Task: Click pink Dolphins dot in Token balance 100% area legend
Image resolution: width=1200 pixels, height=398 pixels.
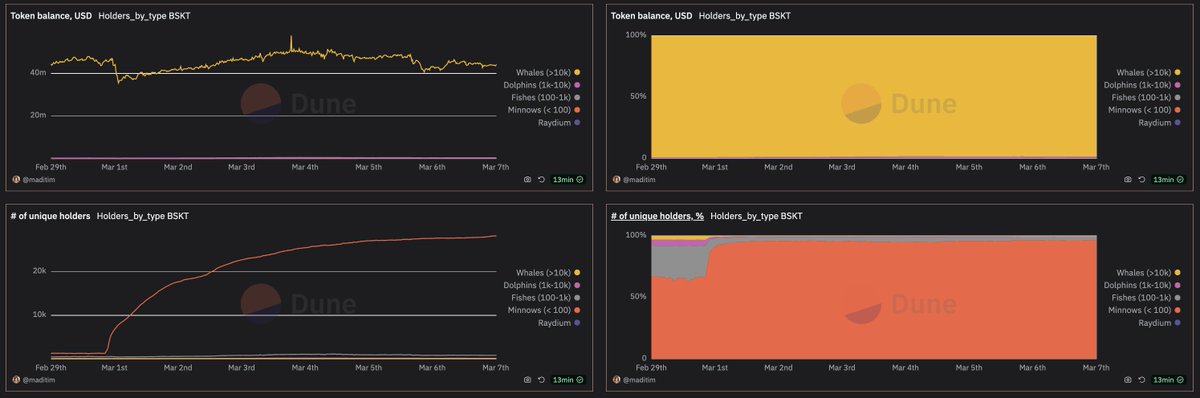Action: tap(1178, 85)
